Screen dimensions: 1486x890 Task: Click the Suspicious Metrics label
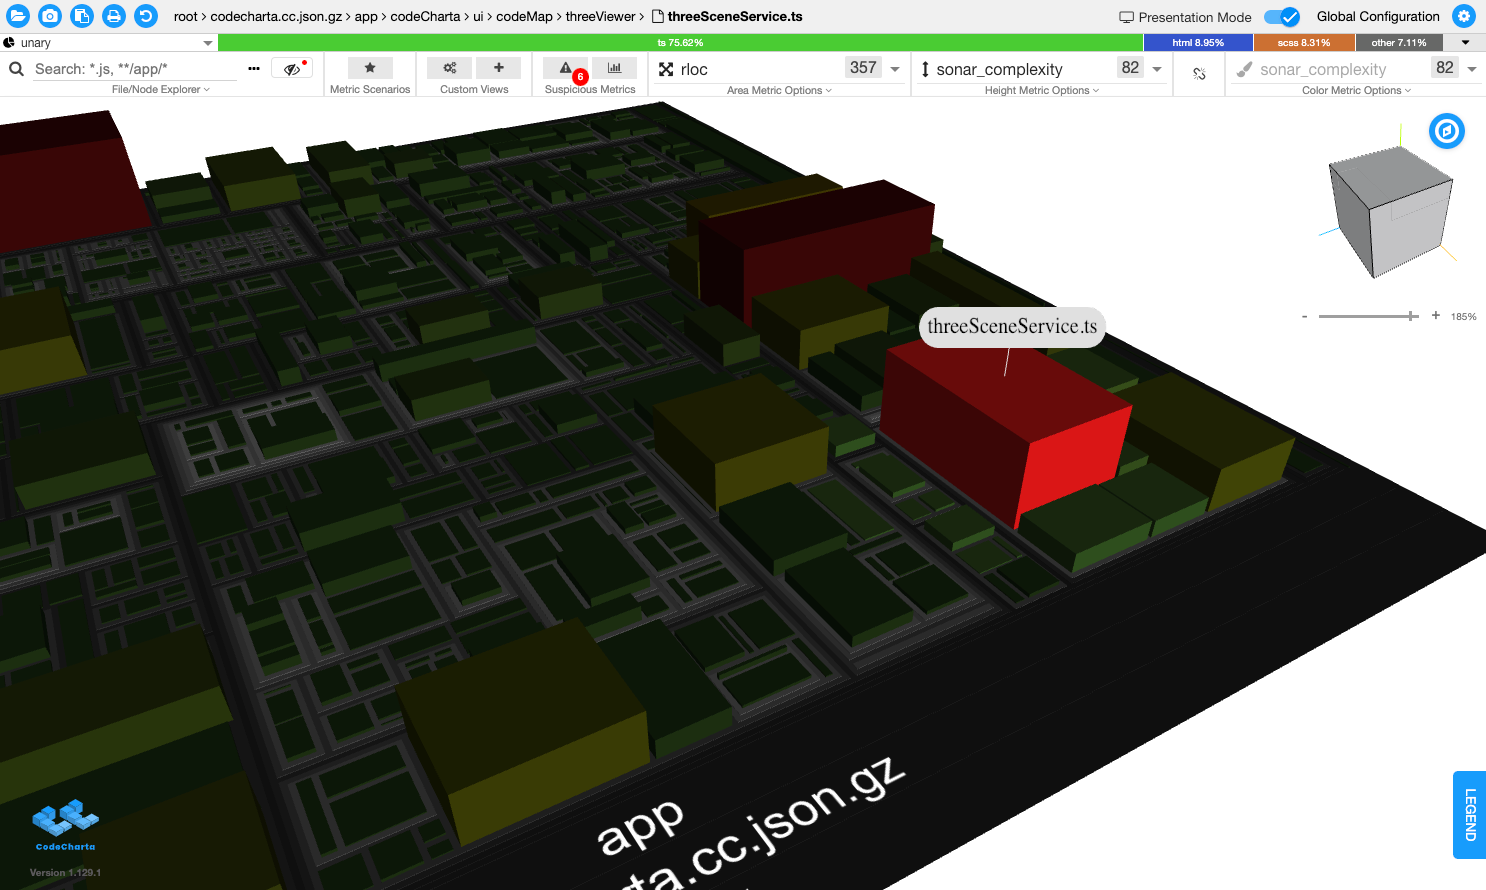click(590, 89)
